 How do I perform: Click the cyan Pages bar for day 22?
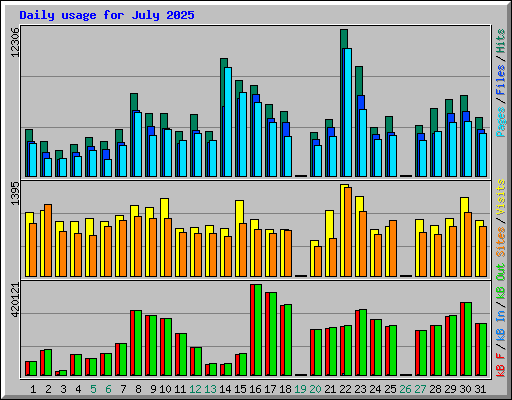pos(348,112)
